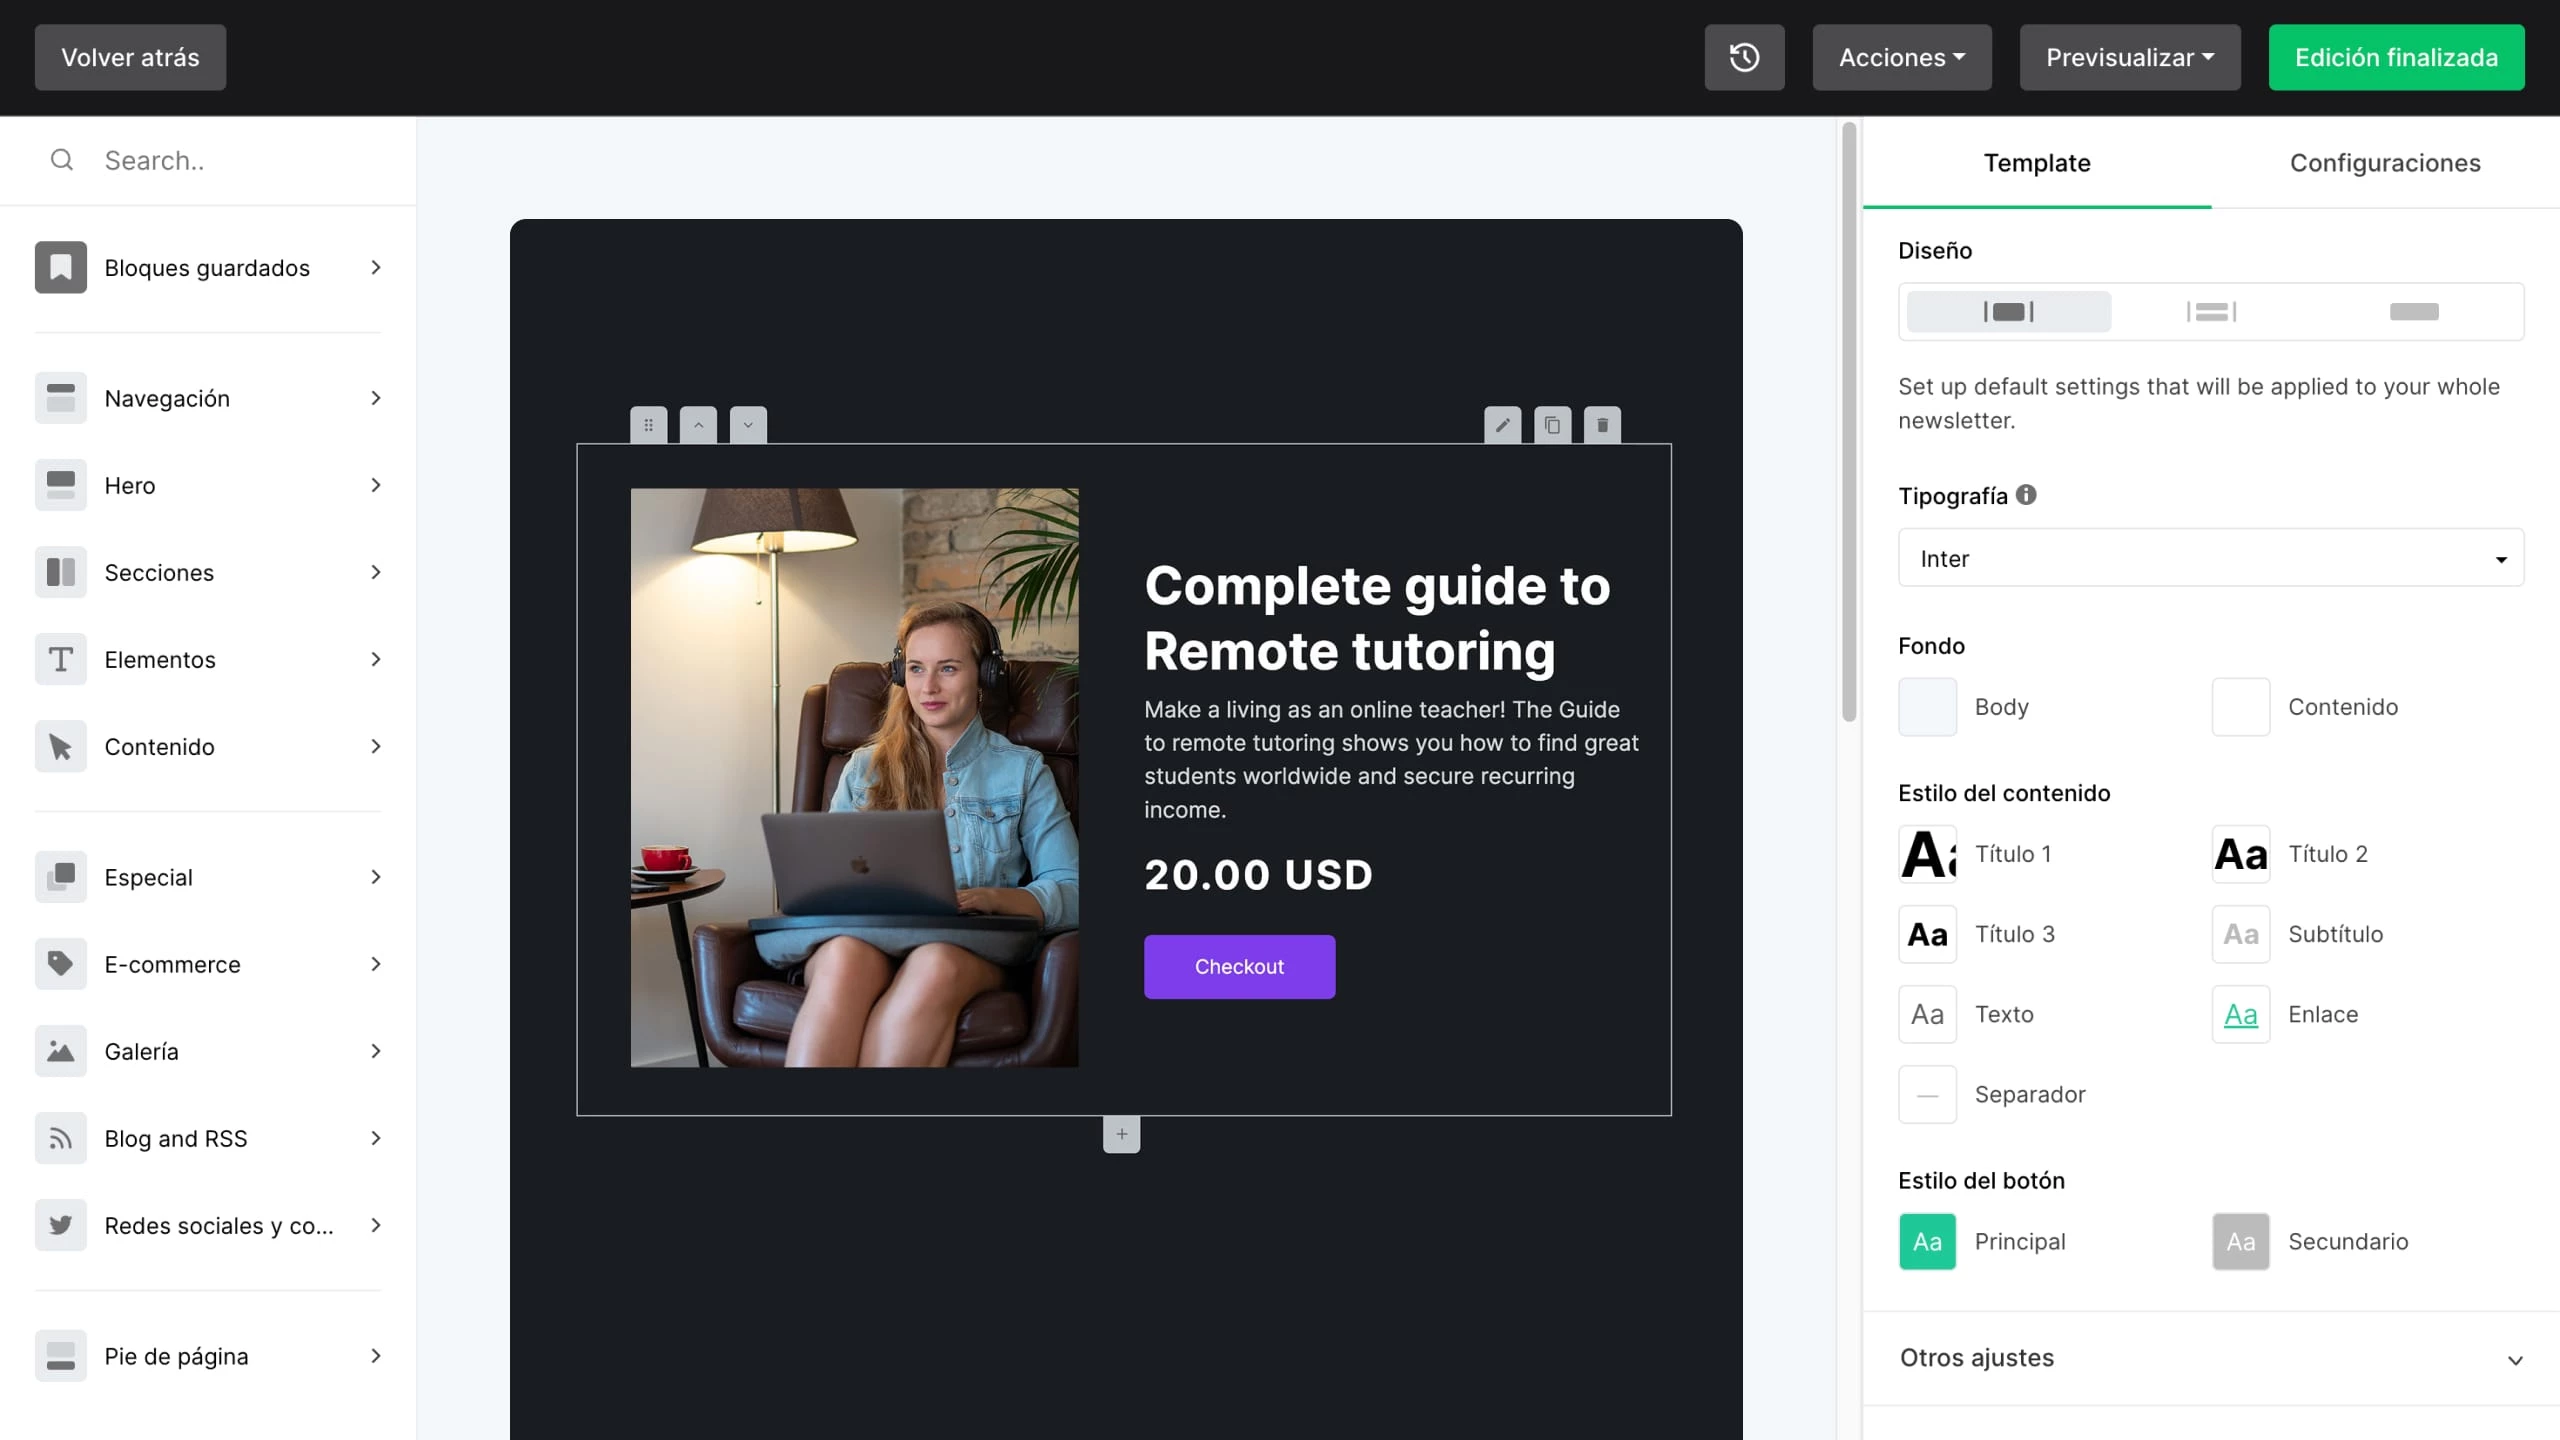This screenshot has height=1440, width=2560.
Task: Click the version history clock icon
Action: click(1744, 57)
